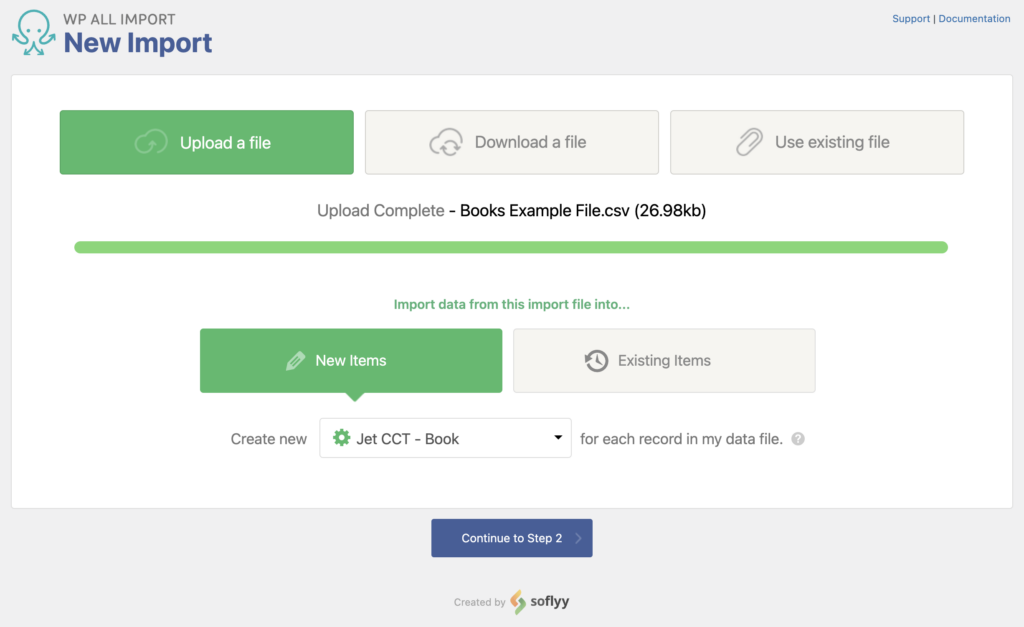This screenshot has height=627, width=1024.
Task: Open the Jet CCT - Book post type dropdown
Action: 445,438
